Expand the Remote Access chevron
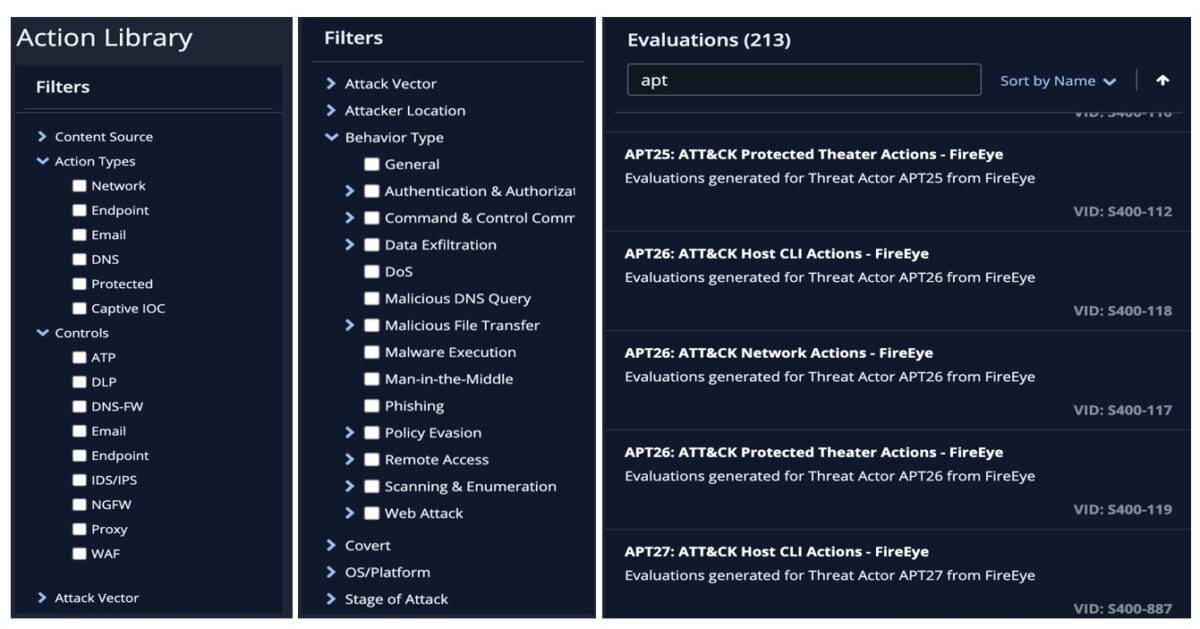The width and height of the screenshot is (1200, 629). (350, 460)
